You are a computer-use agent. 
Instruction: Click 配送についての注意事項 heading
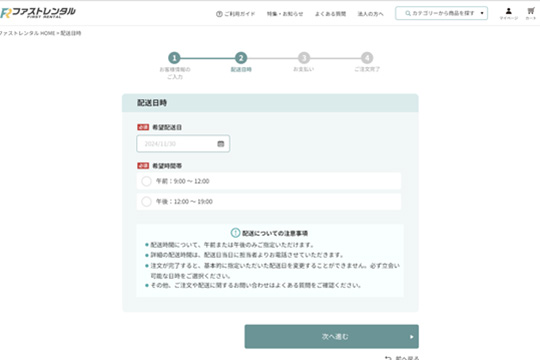pos(275,233)
